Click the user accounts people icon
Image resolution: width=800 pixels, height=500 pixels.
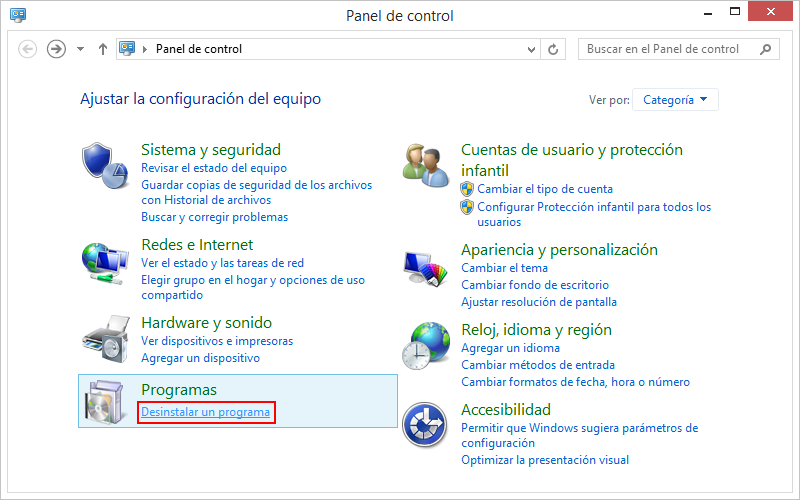[x=426, y=165]
